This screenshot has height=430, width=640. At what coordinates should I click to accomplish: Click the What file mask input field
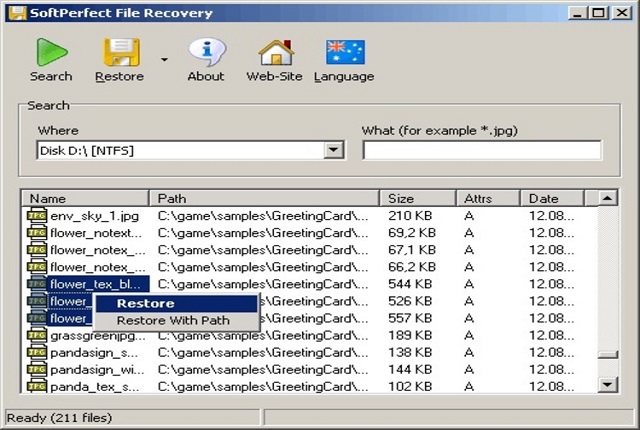click(481, 150)
